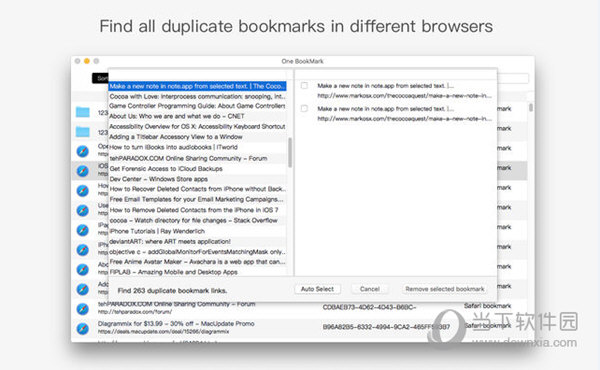Click the search field in main window
This screenshot has height=370, width=600.
(x=513, y=79)
